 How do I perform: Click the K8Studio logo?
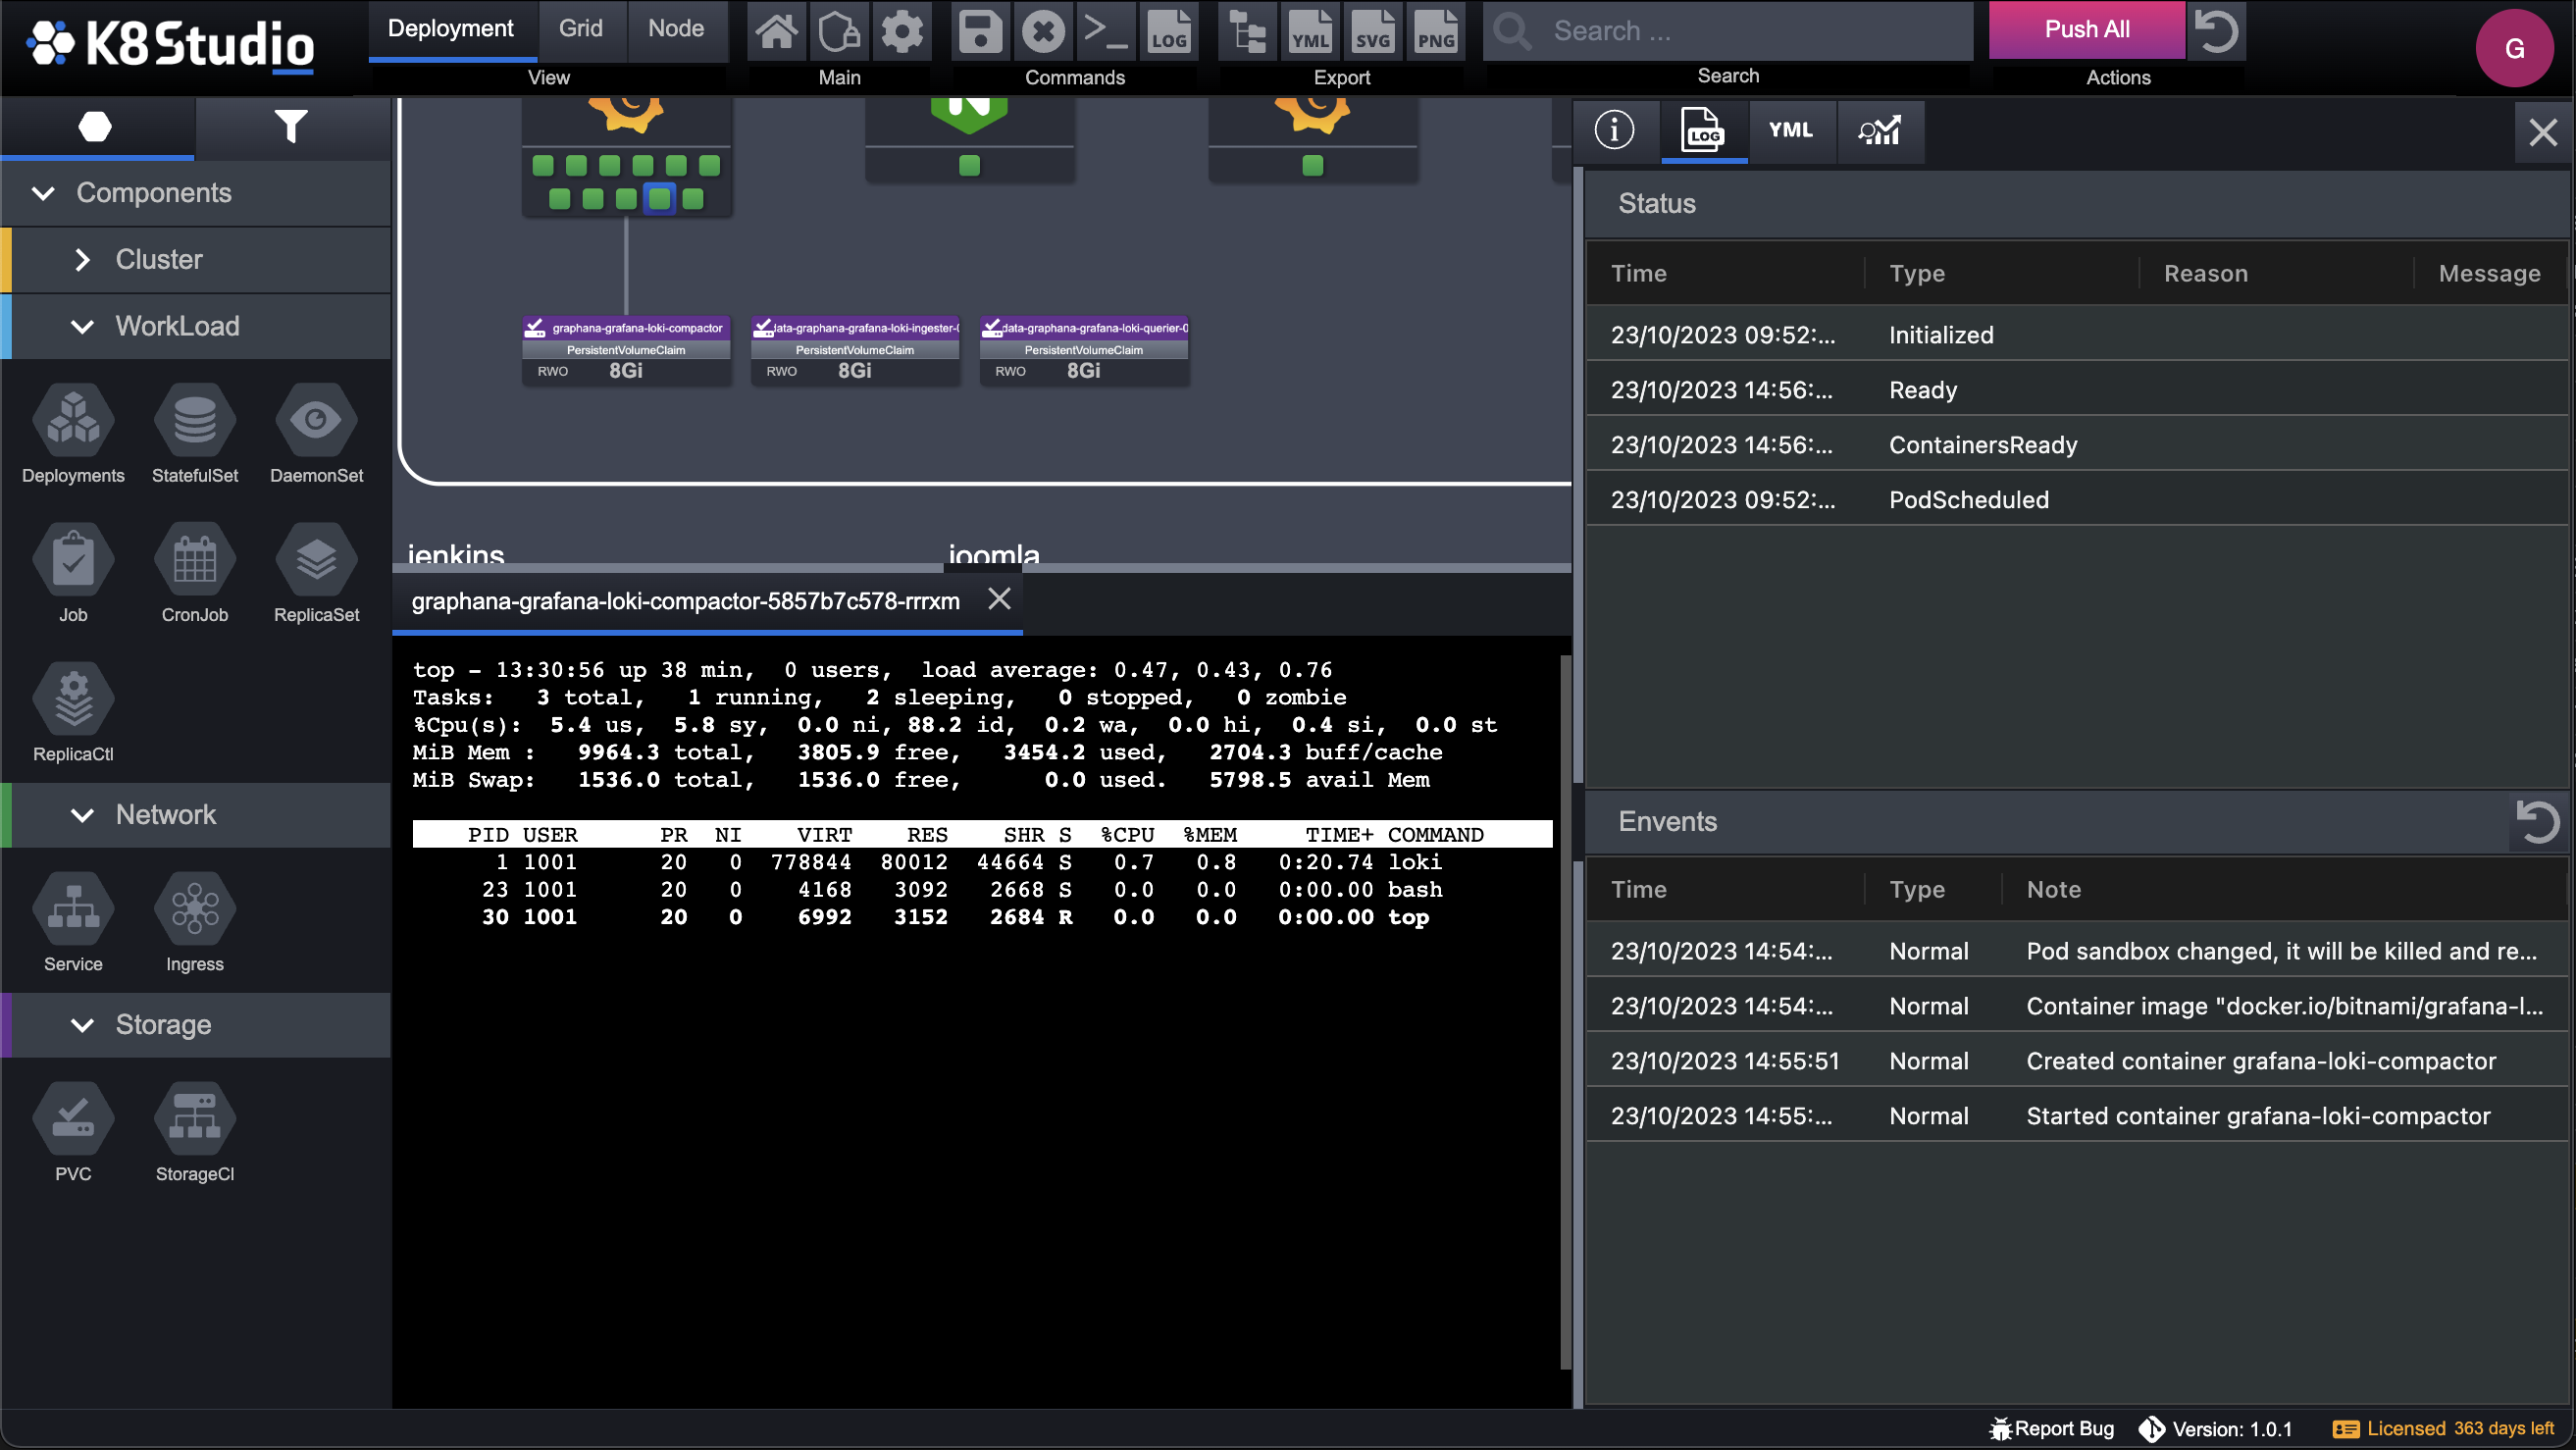(x=170, y=44)
